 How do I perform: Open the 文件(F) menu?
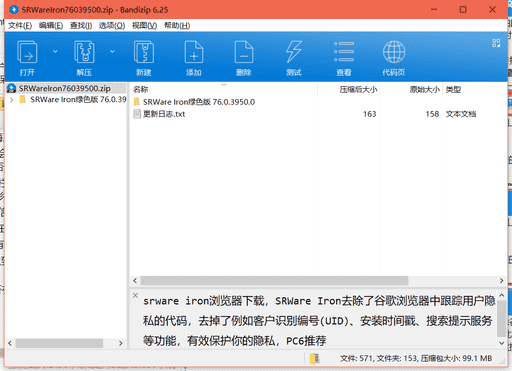click(x=20, y=26)
